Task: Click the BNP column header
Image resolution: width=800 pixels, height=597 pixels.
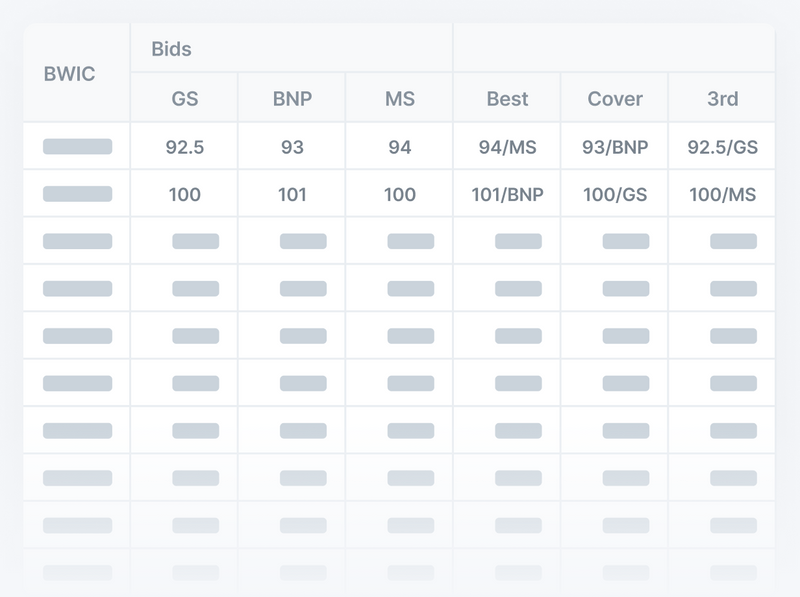Action: 291,97
